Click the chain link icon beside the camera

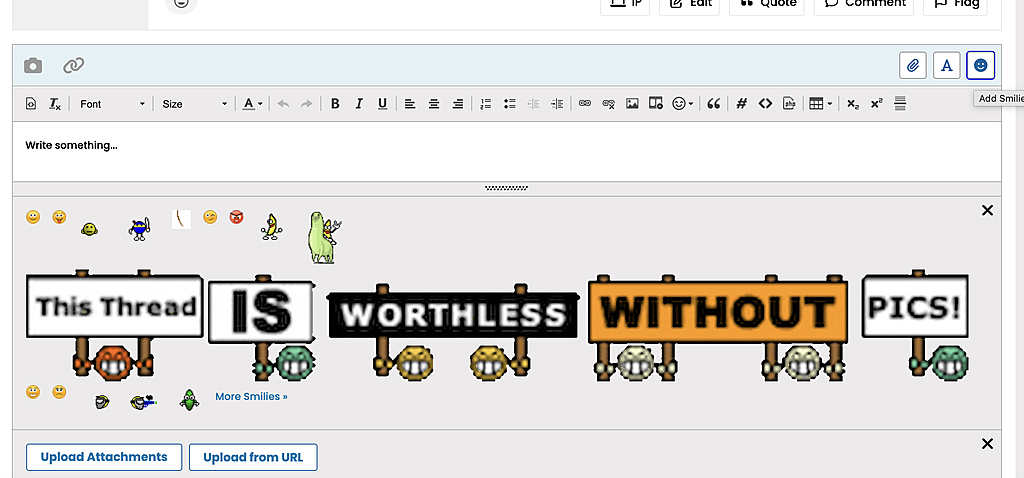[74, 65]
